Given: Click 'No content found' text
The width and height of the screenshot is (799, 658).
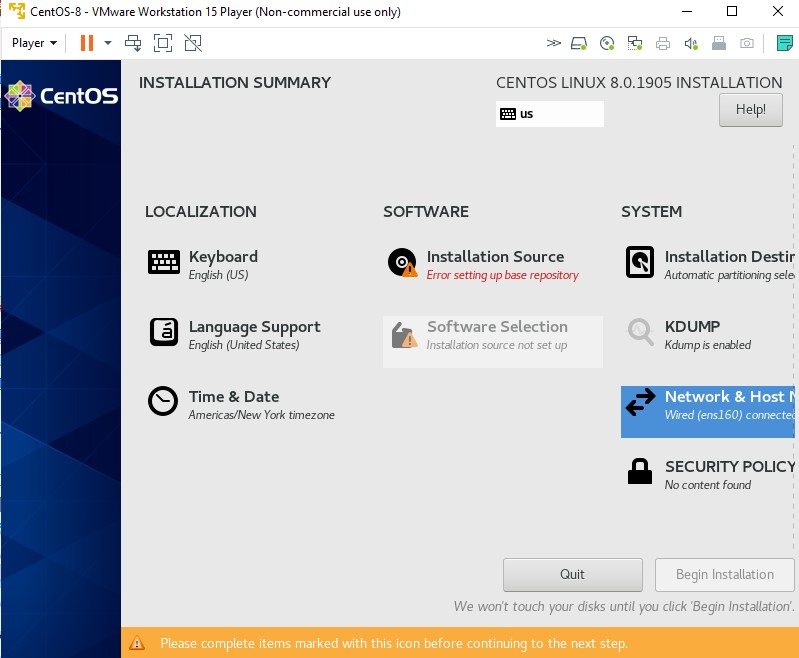Looking at the screenshot, I should 708,485.
